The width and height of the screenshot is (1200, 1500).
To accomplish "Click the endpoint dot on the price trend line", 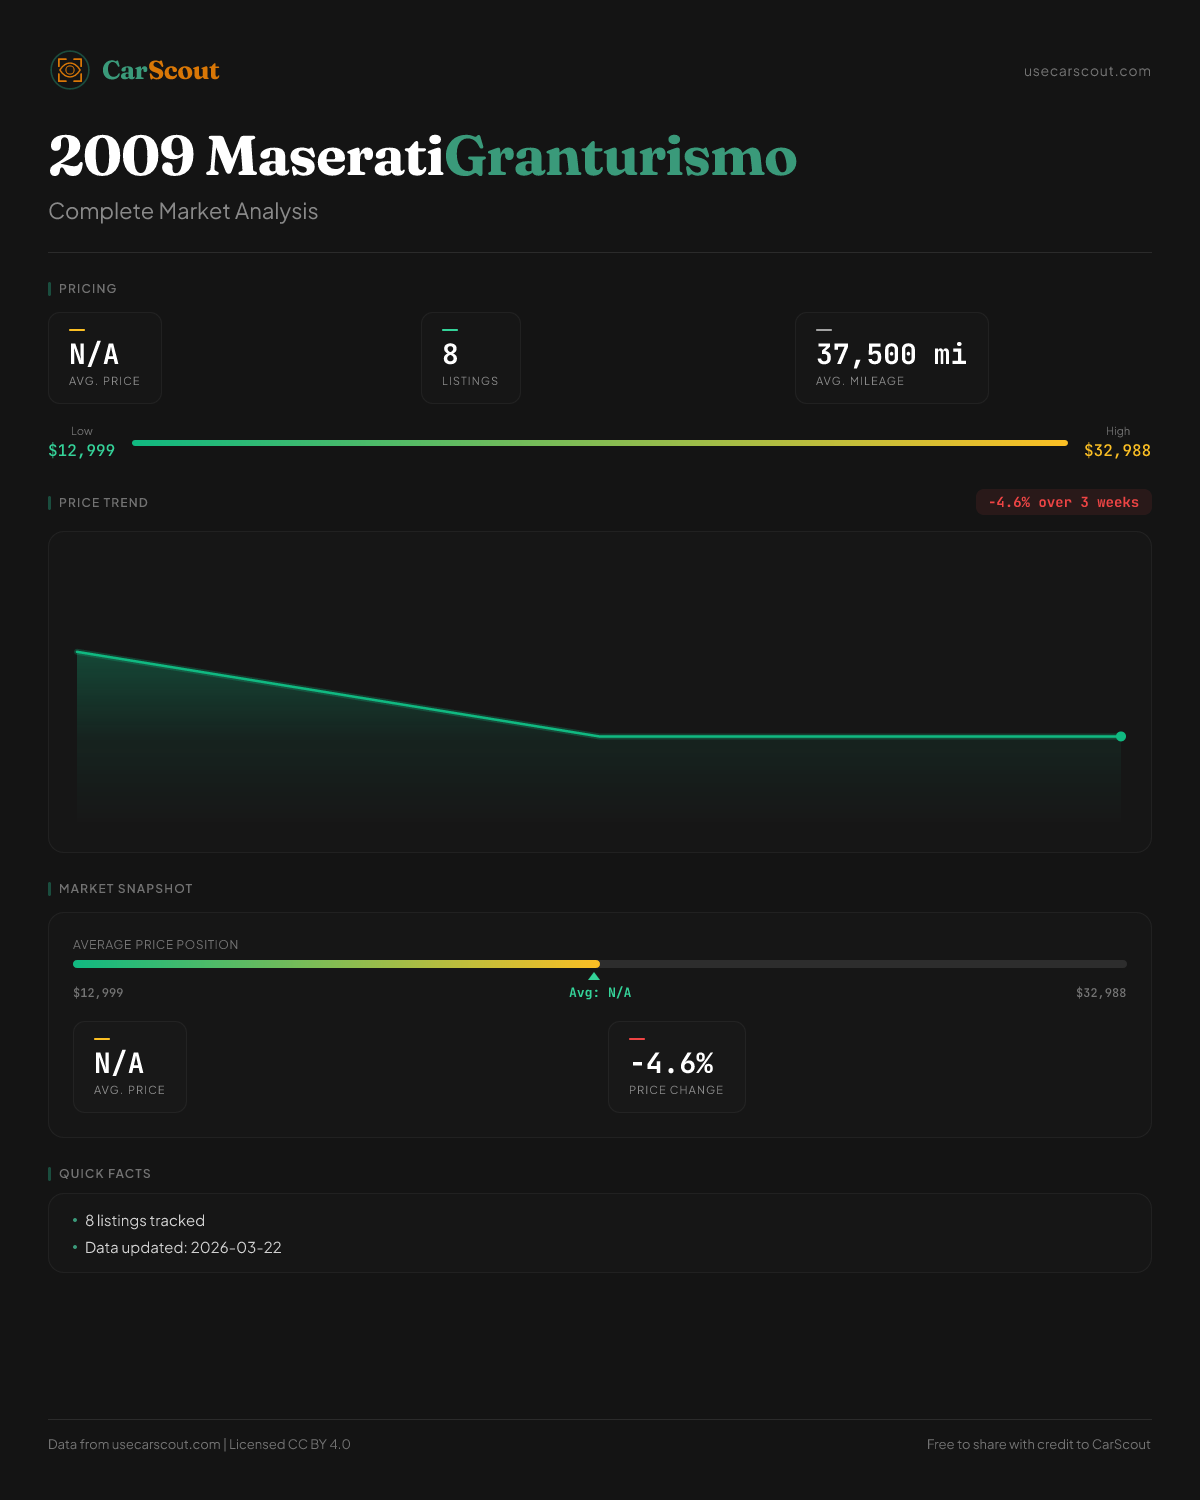I will point(1121,737).
